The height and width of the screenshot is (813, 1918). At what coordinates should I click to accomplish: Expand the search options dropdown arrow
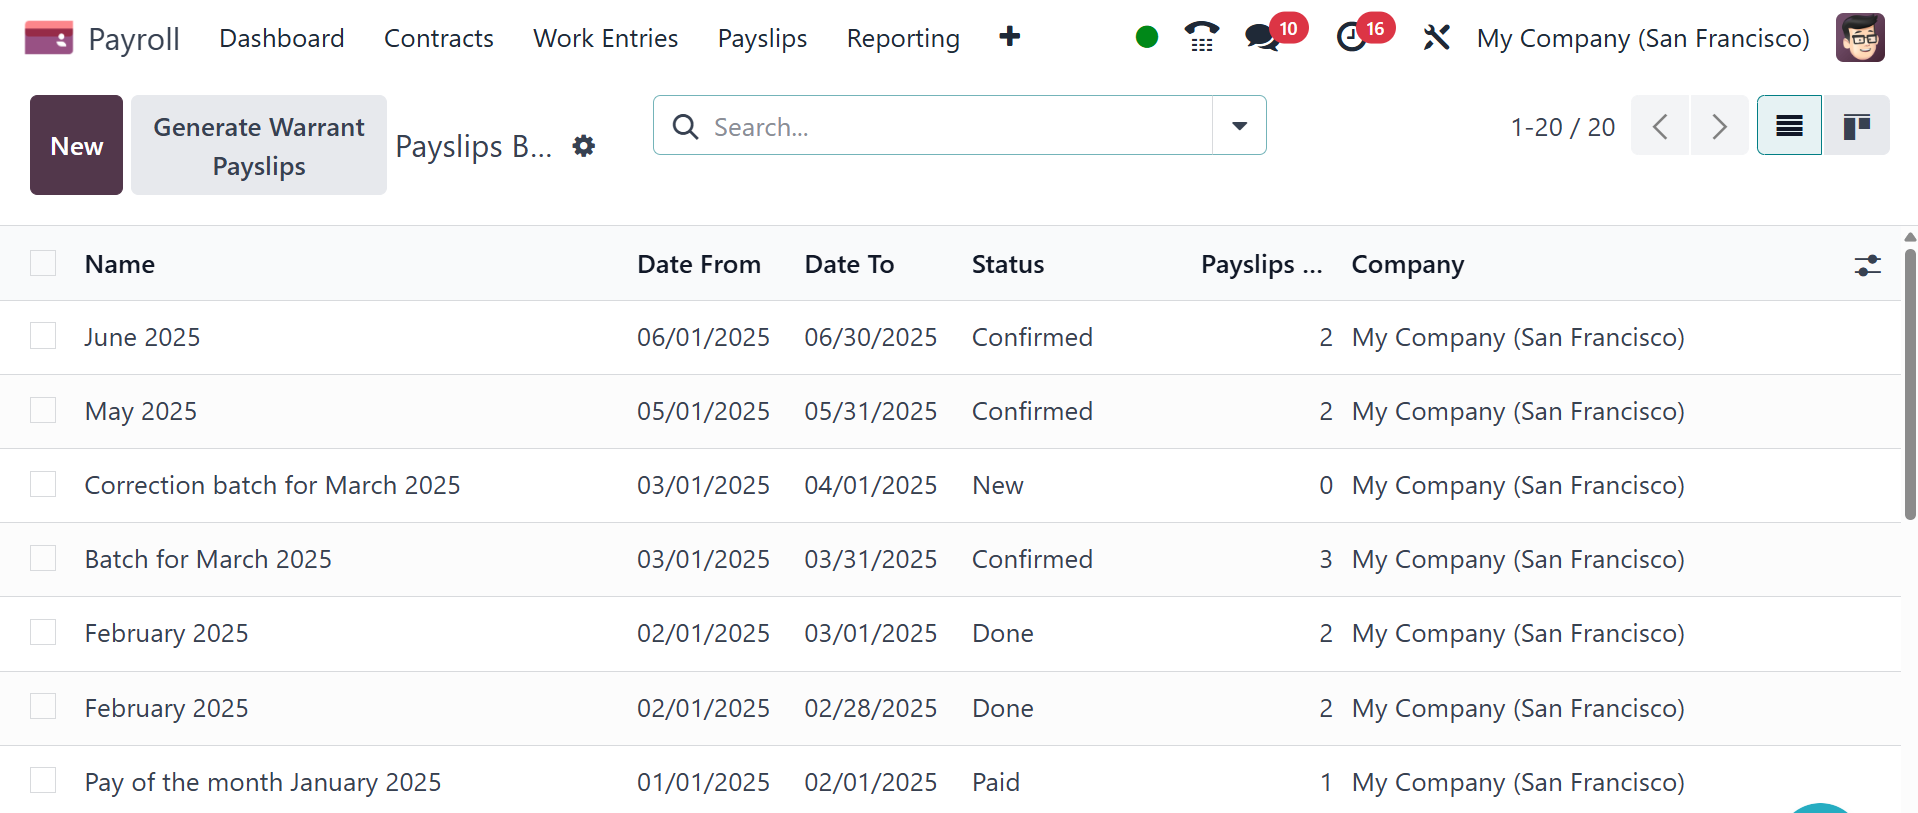pos(1239,126)
